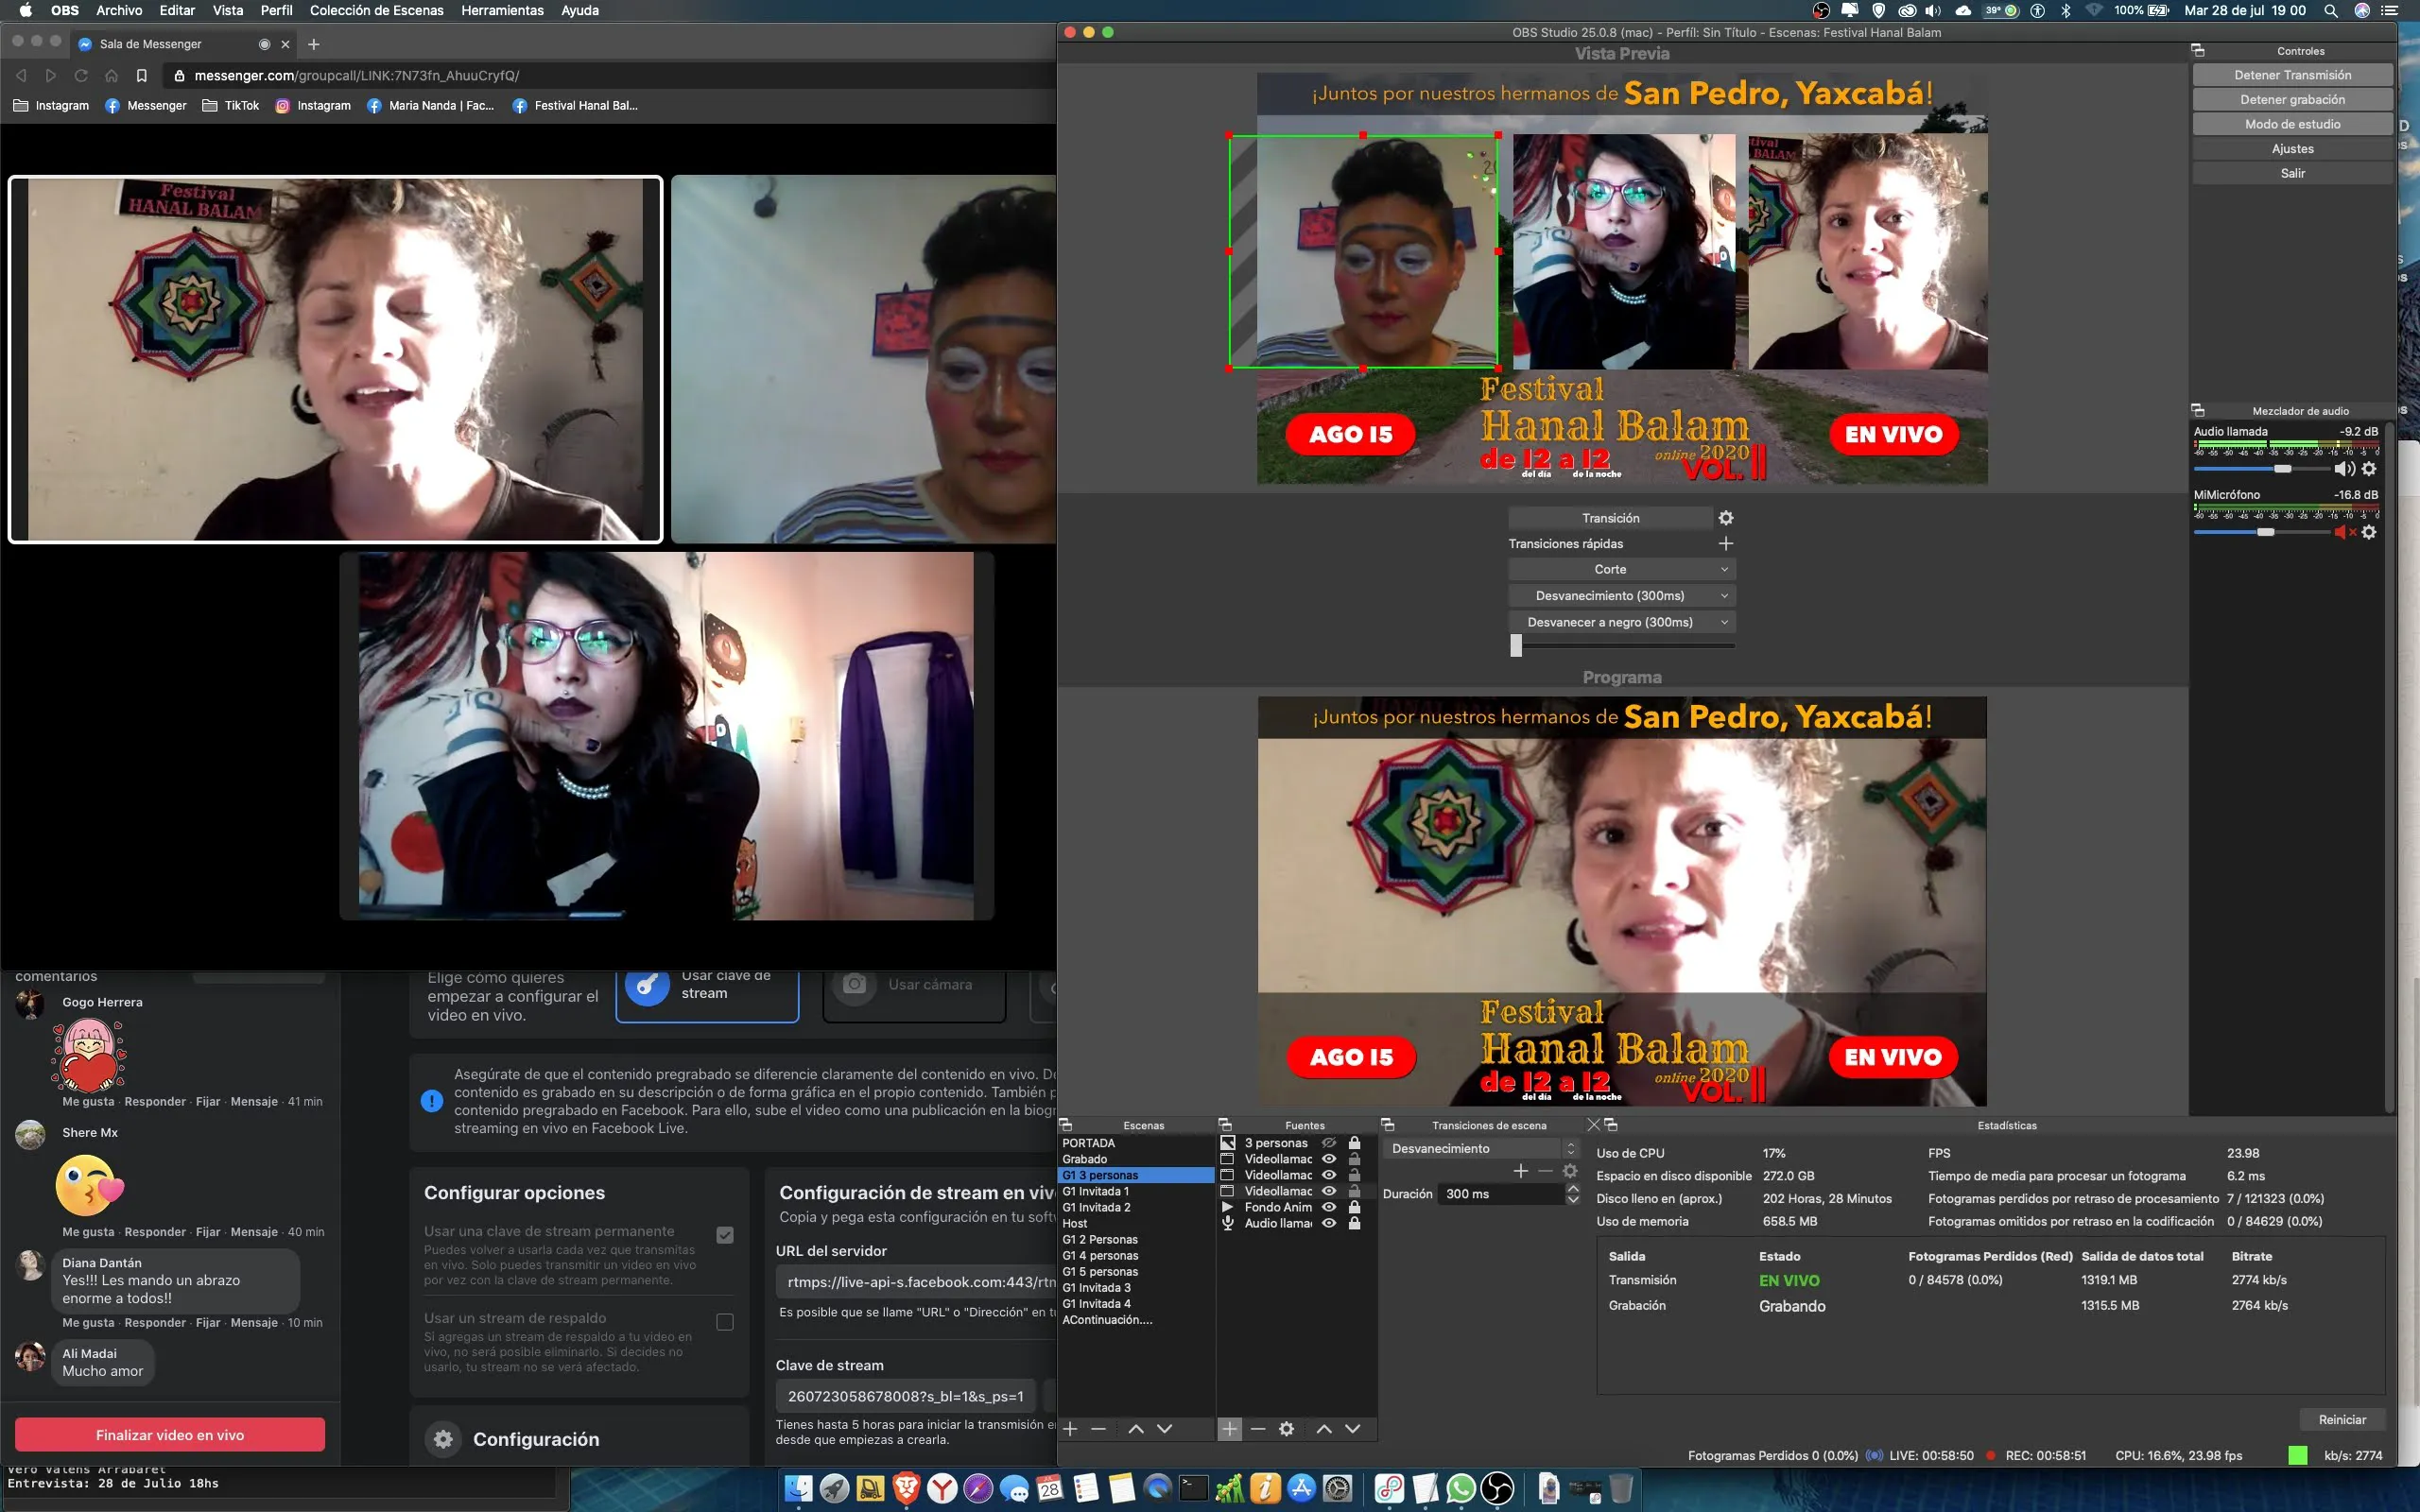
Task: Undock the Controles panel
Action: tap(2198, 51)
